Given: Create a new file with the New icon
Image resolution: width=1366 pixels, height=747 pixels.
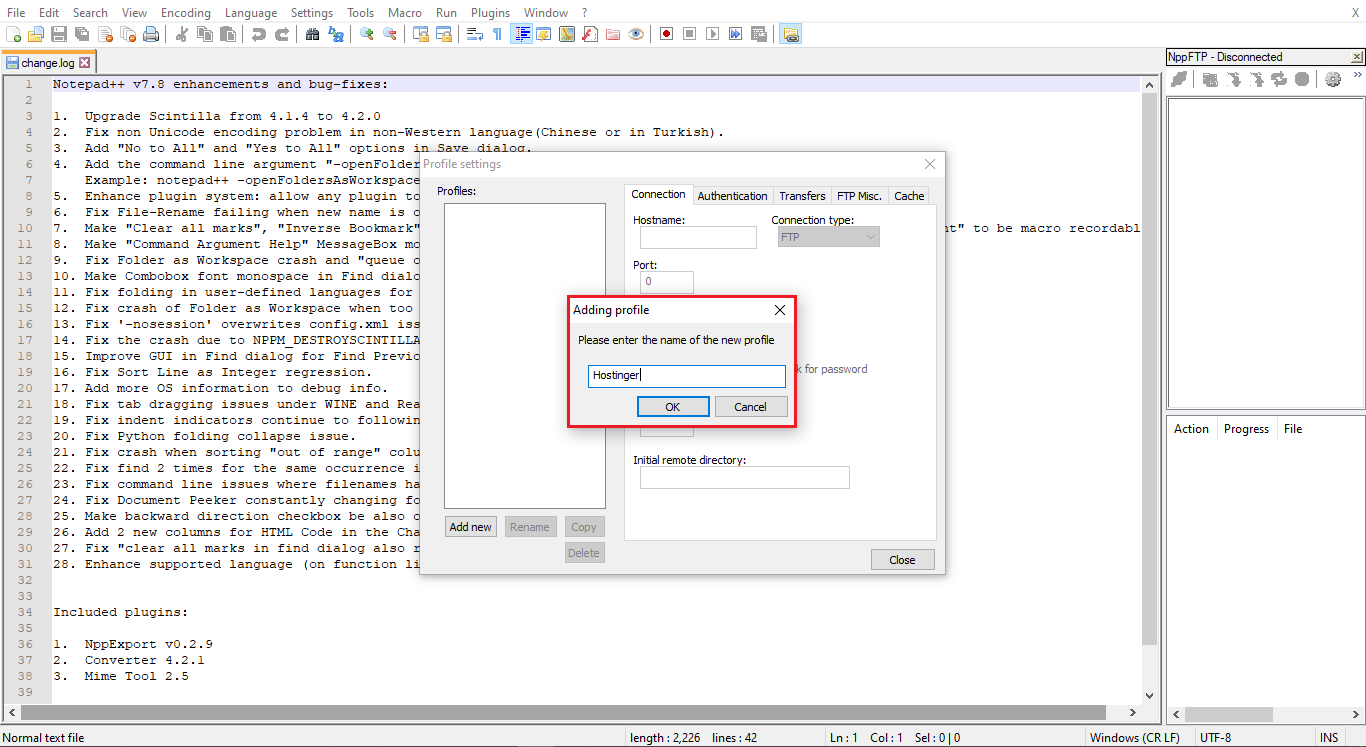Looking at the screenshot, I should 14,33.
